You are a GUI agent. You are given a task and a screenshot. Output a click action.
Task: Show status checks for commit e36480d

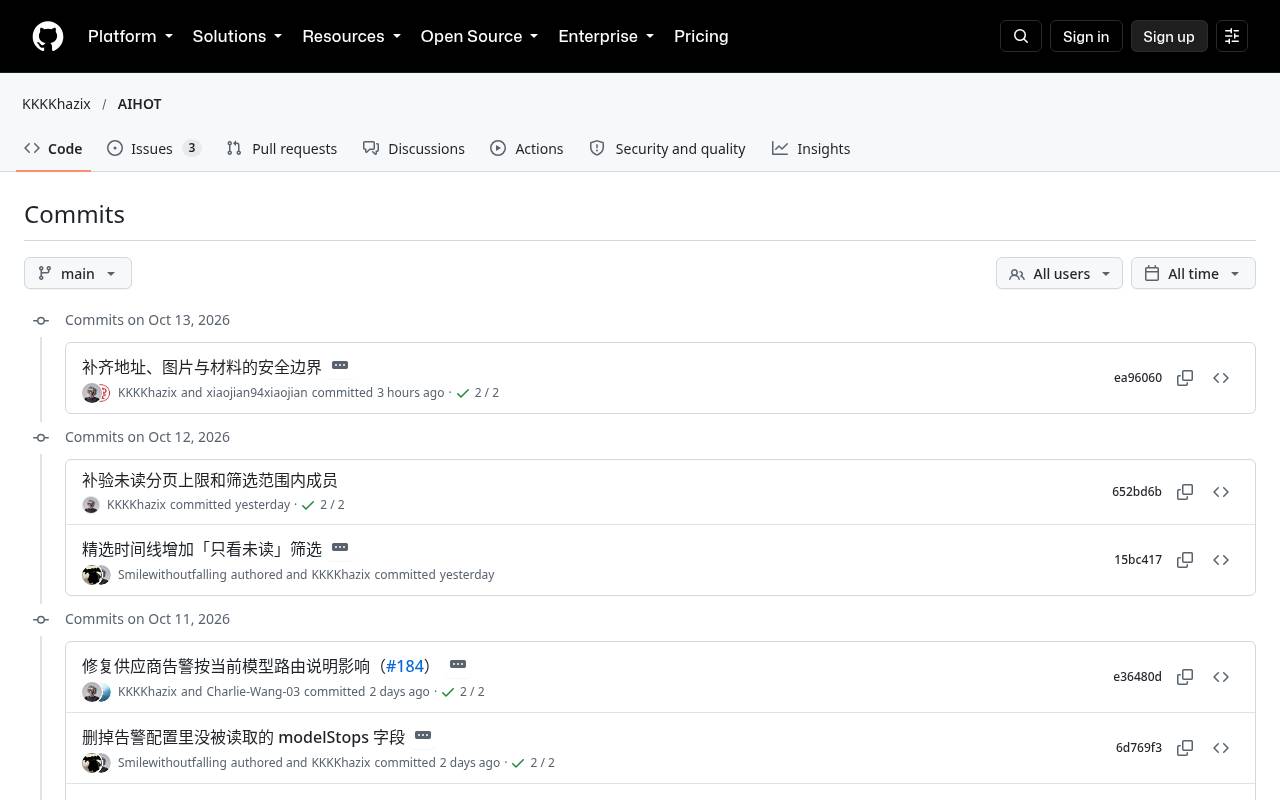pos(462,692)
